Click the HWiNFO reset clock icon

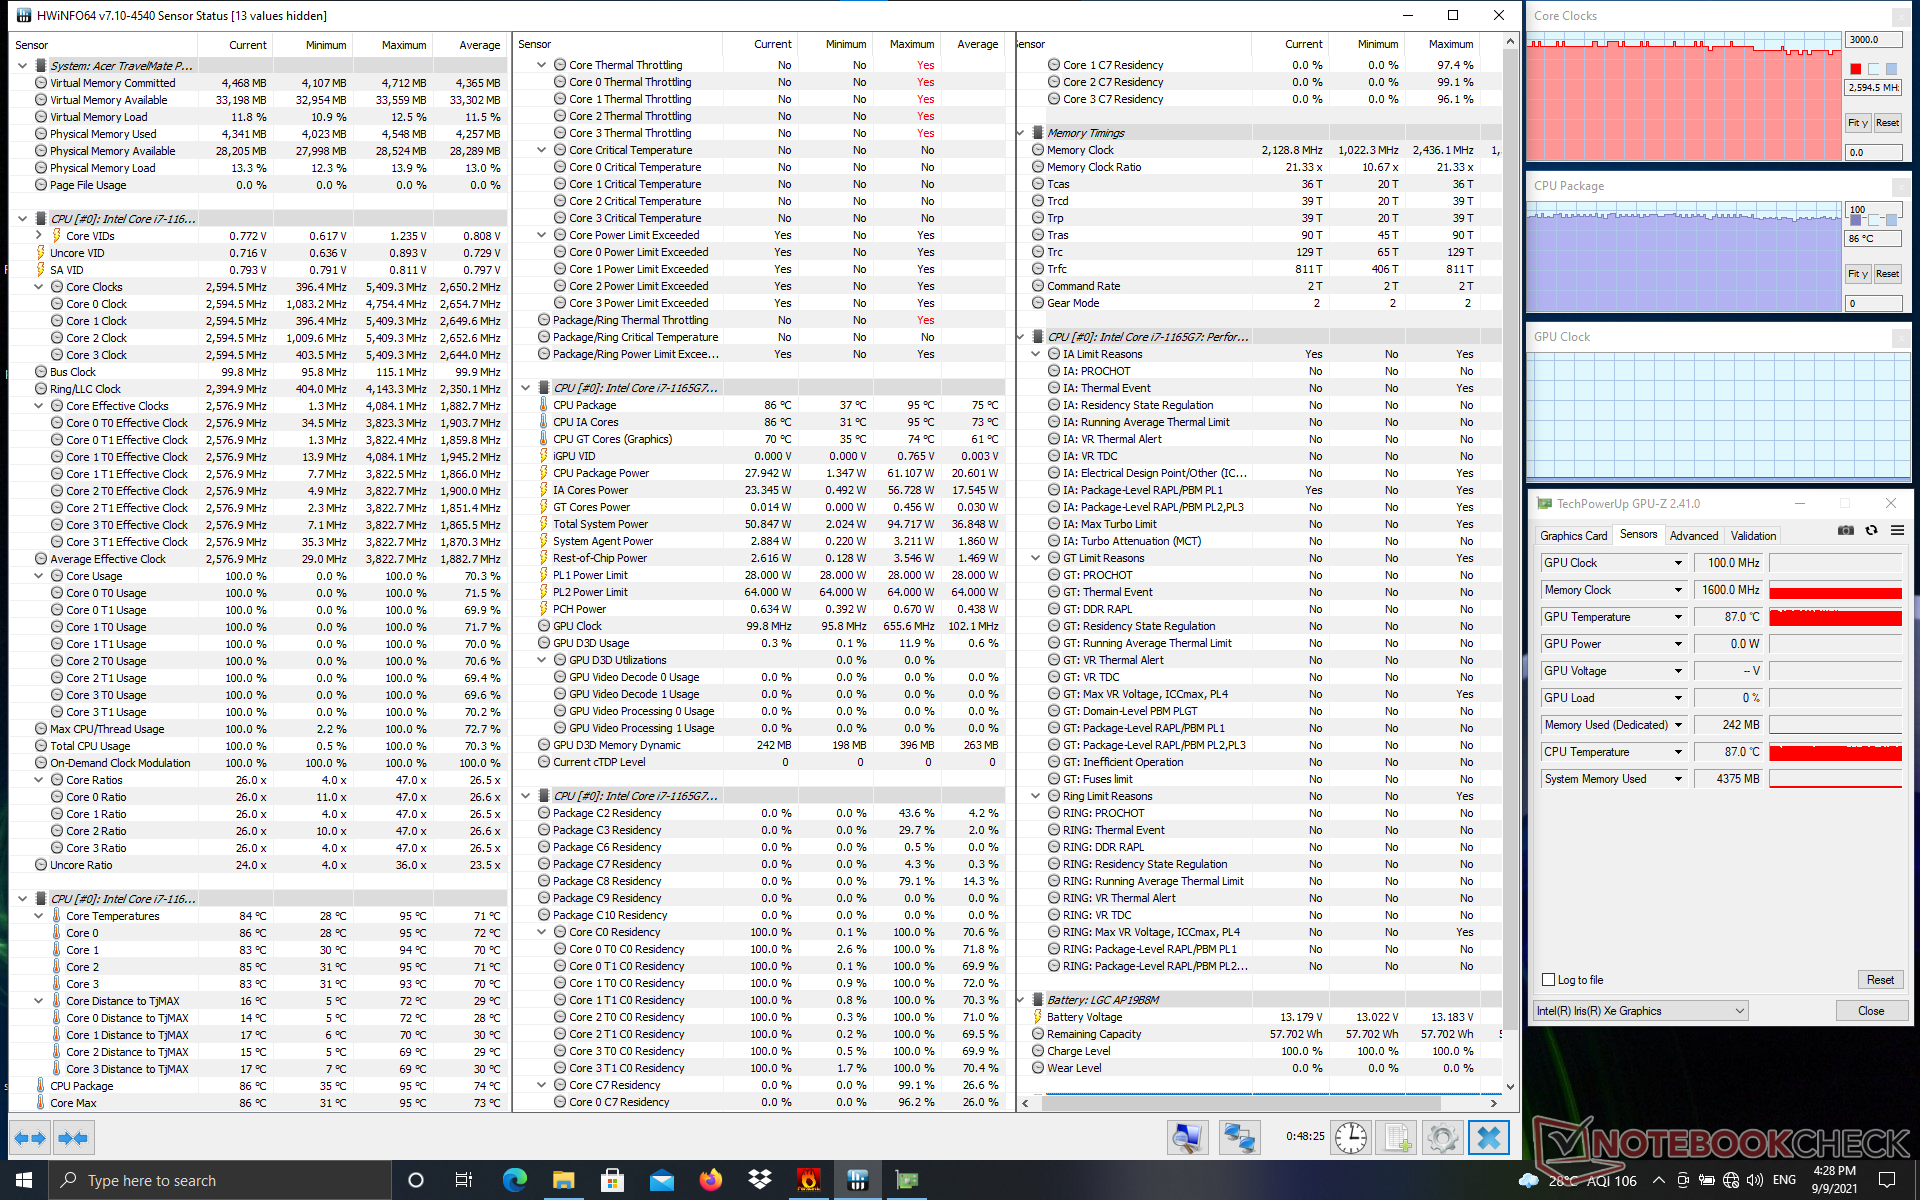coord(1350,1137)
